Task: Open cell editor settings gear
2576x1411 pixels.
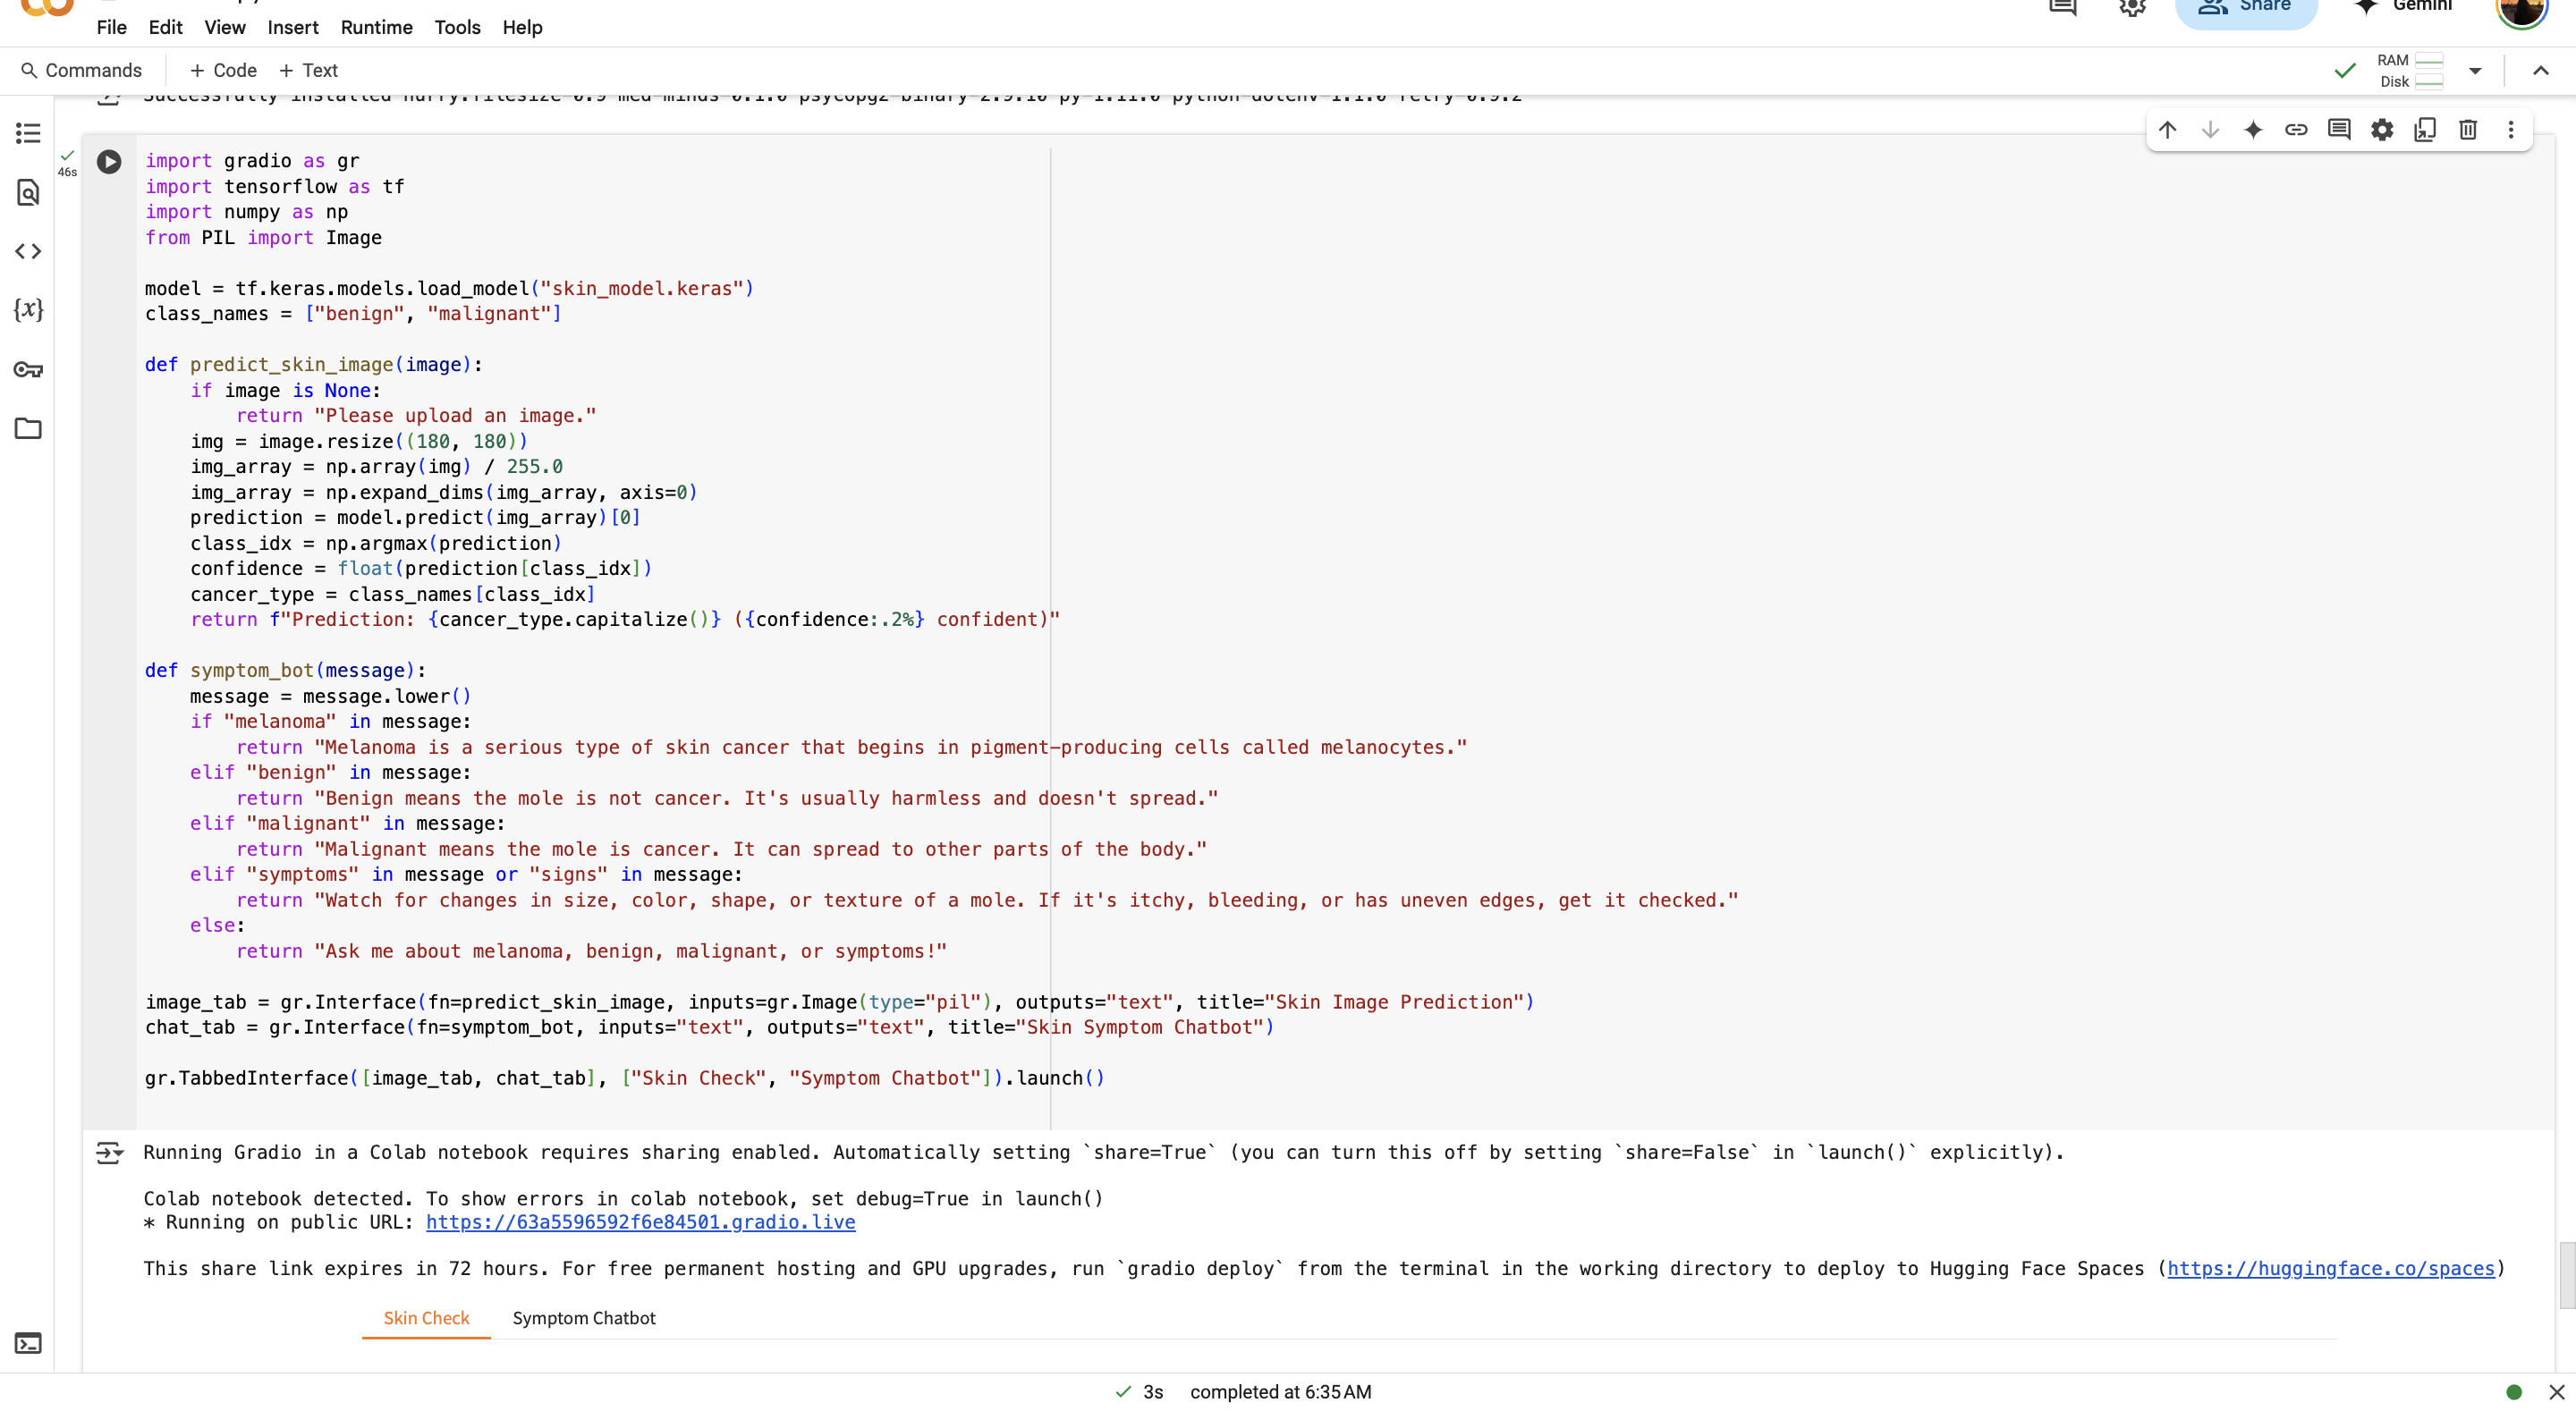Action: point(2382,130)
